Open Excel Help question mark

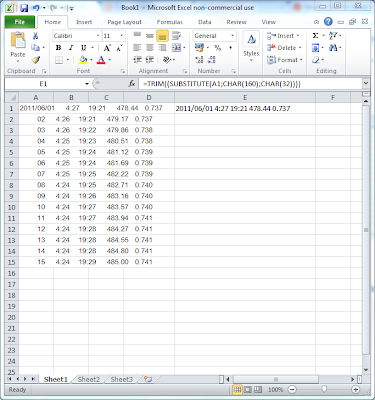pos(328,22)
